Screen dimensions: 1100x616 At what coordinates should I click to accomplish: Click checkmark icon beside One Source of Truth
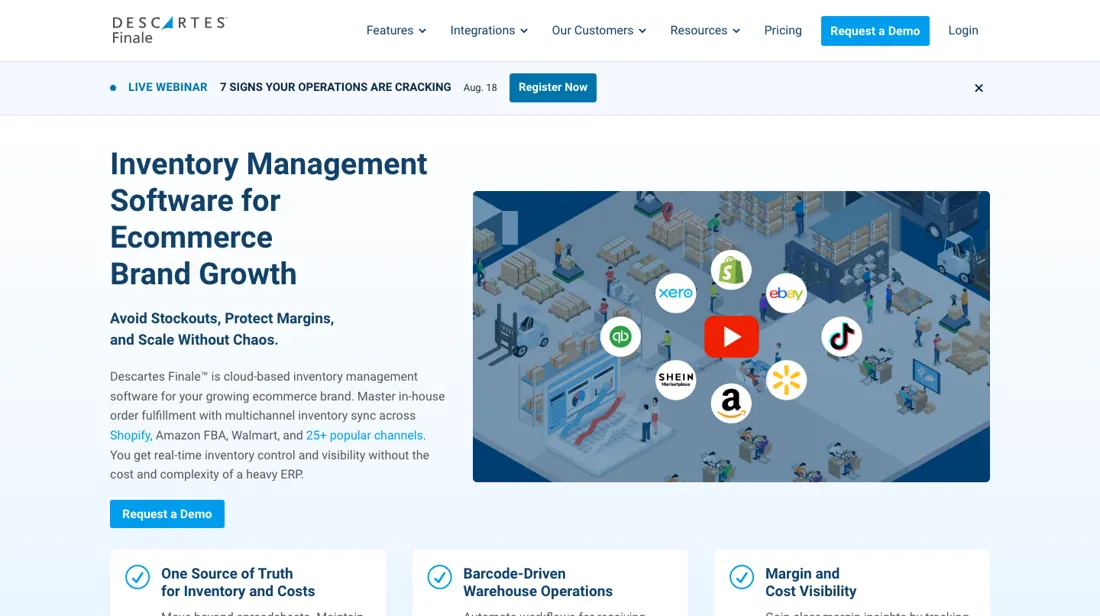pyautogui.click(x=138, y=577)
